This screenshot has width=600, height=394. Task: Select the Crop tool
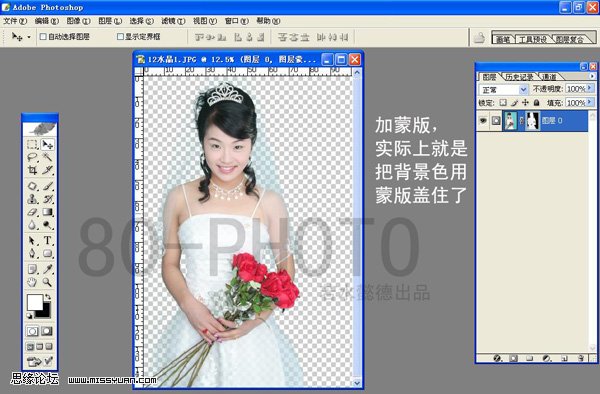pos(33,170)
